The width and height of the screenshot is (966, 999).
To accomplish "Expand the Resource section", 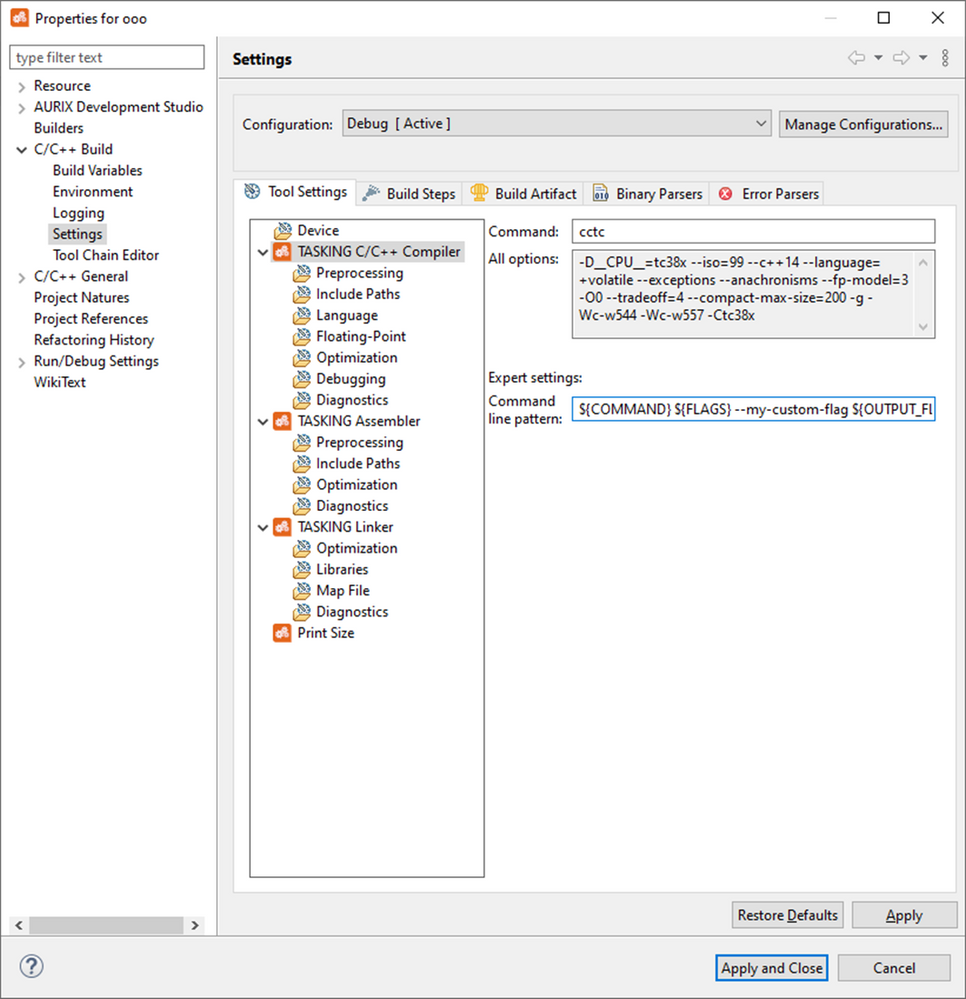I will (x=20, y=86).
